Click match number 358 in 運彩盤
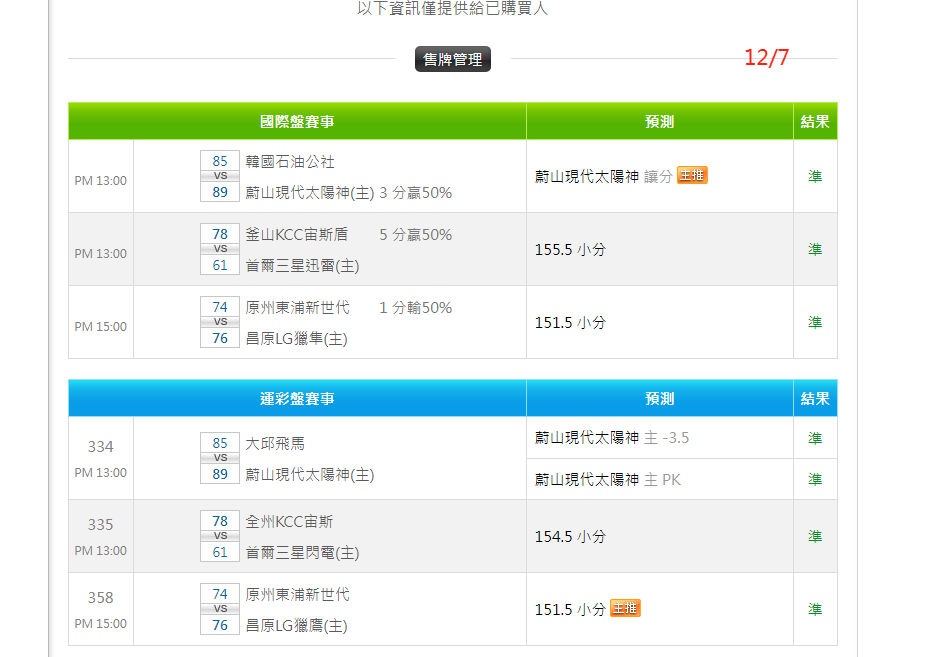Image resolution: width=931 pixels, height=657 pixels. pyautogui.click(x=100, y=597)
